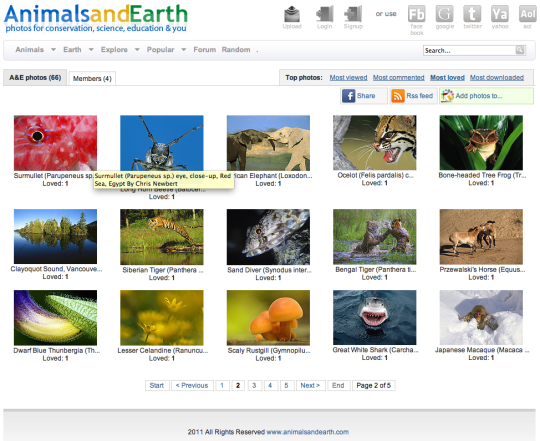Click into the Search field
This screenshot has height=441, width=540.
point(469,50)
